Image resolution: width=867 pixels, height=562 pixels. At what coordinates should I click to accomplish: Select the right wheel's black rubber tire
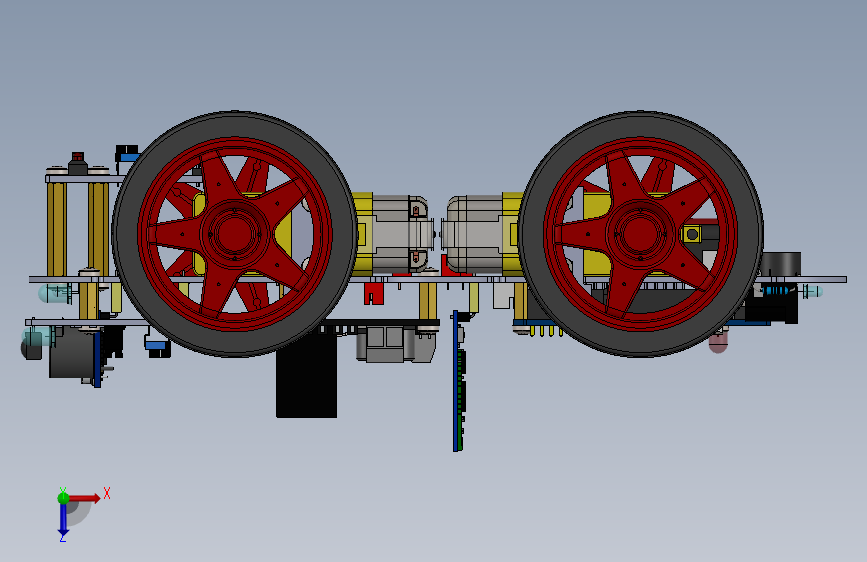click(x=640, y=124)
